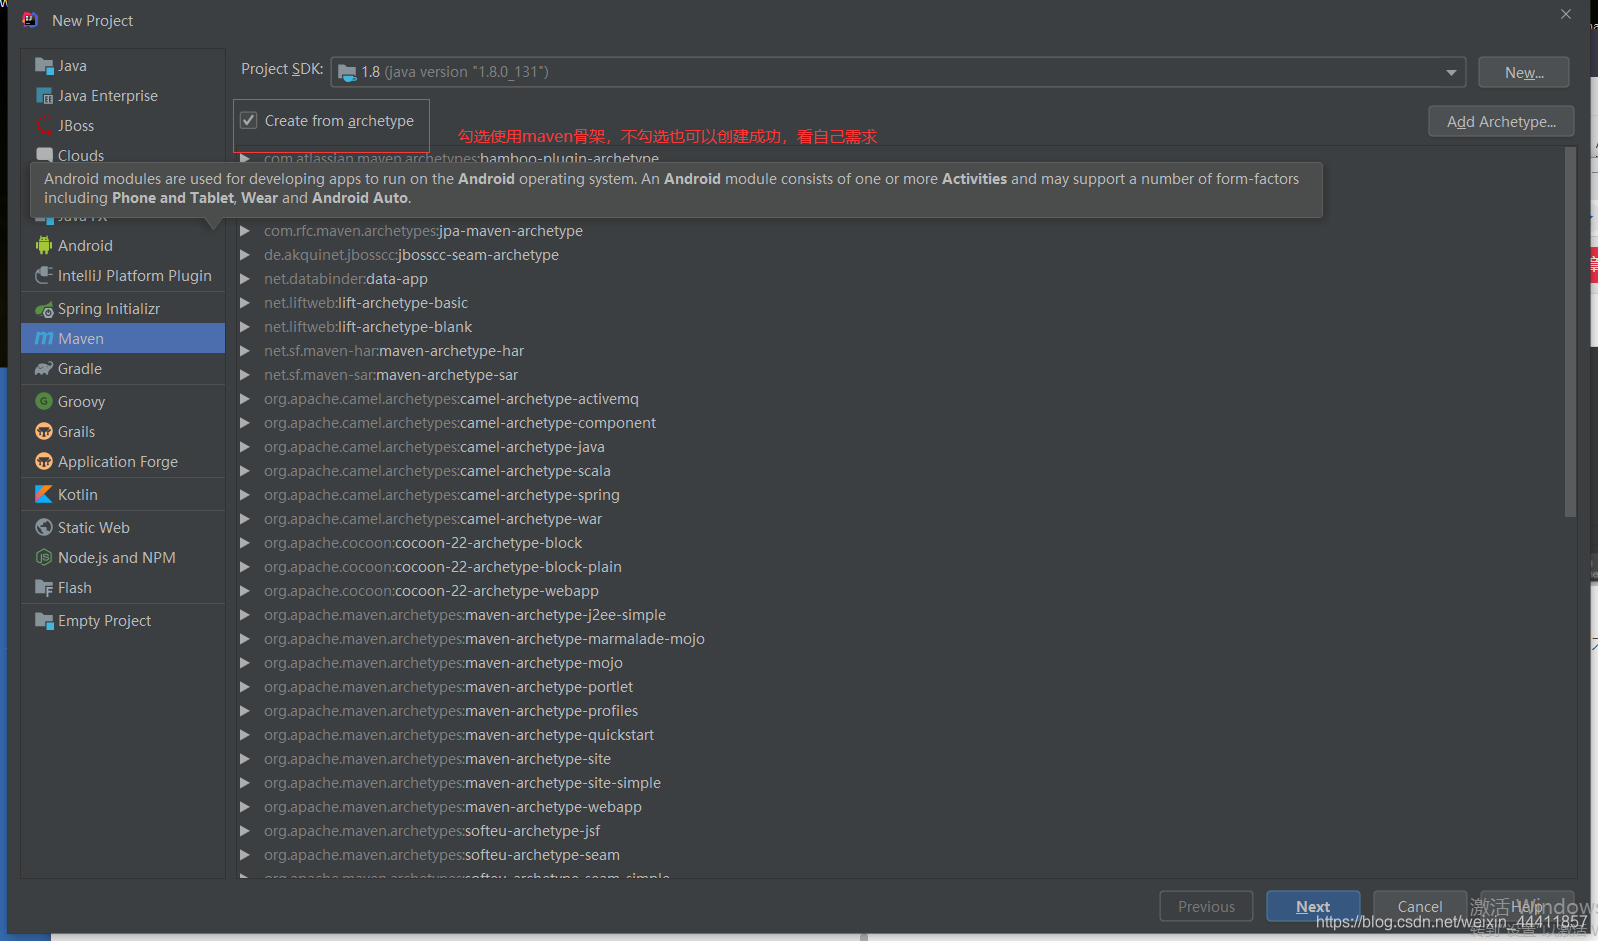Select Spring Initializr project type label
Image resolution: width=1598 pixels, height=941 pixels.
point(109,309)
